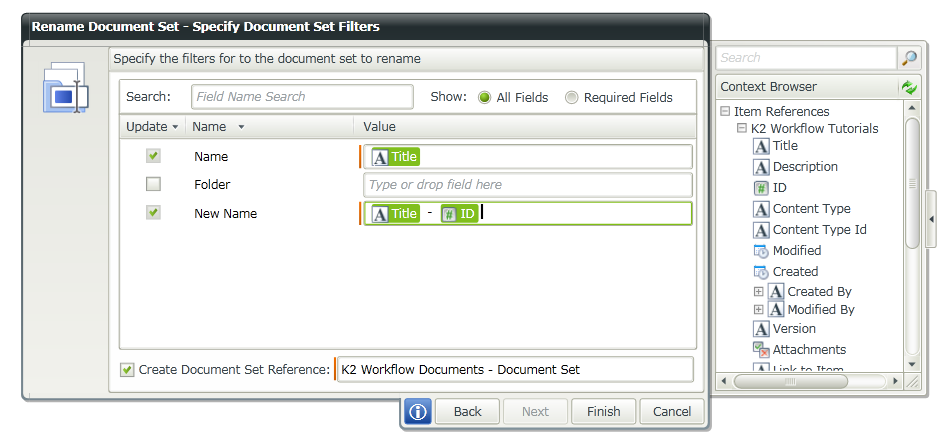Click the Version text field icon
Viewport: 944px width, 440px height.
tap(761, 329)
